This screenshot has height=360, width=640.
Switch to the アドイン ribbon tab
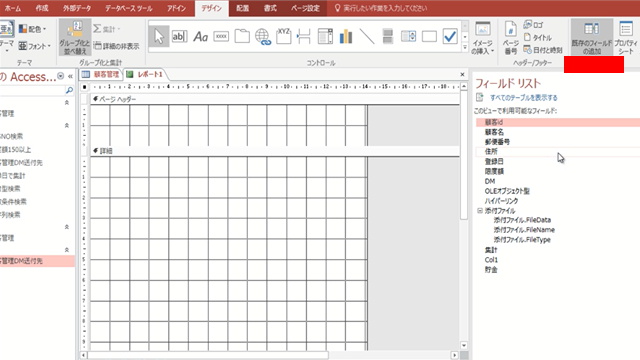pyautogui.click(x=176, y=8)
